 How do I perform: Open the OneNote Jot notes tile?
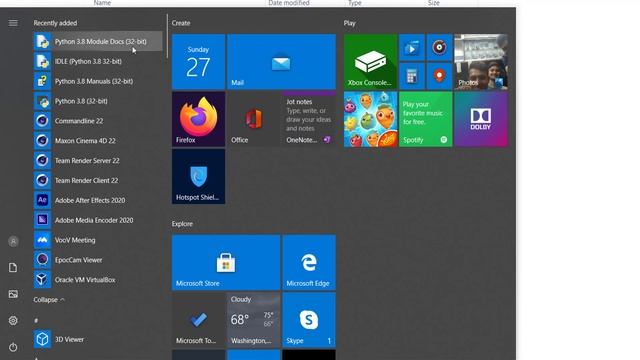tap(309, 119)
